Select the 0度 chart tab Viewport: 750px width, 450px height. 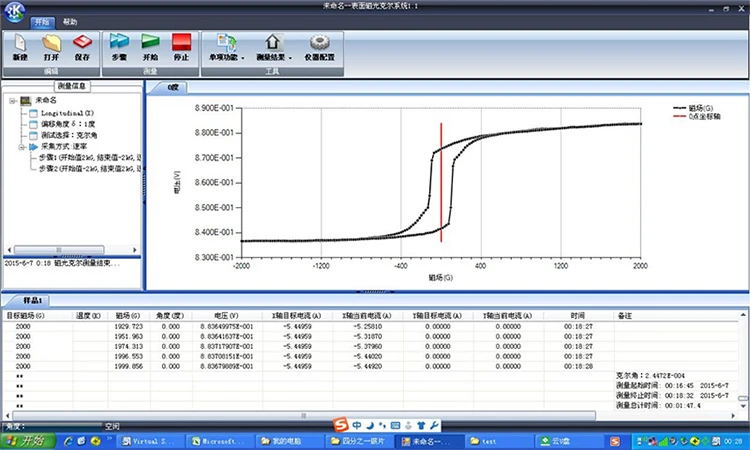click(x=173, y=88)
